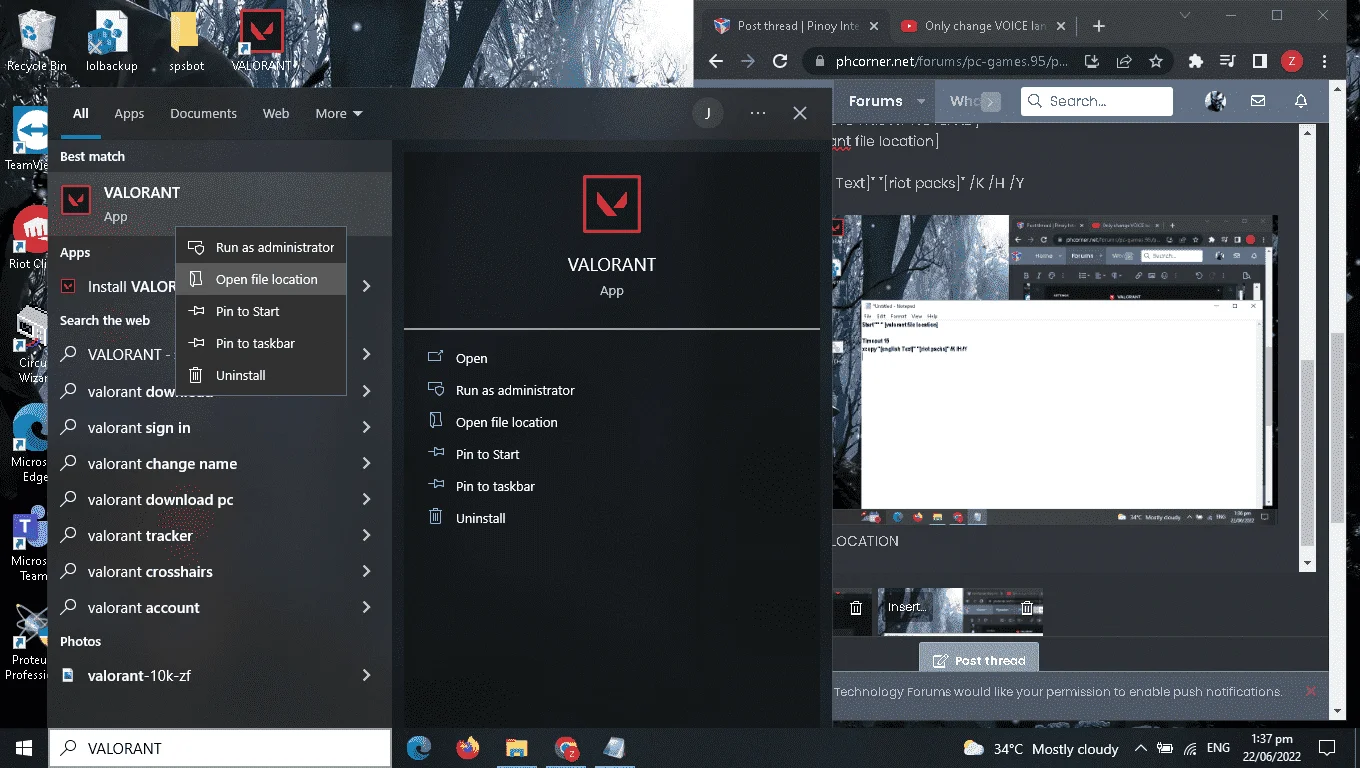Screen dimensions: 1360x768
Task: Reload the page in Chrome
Action: tap(779, 61)
